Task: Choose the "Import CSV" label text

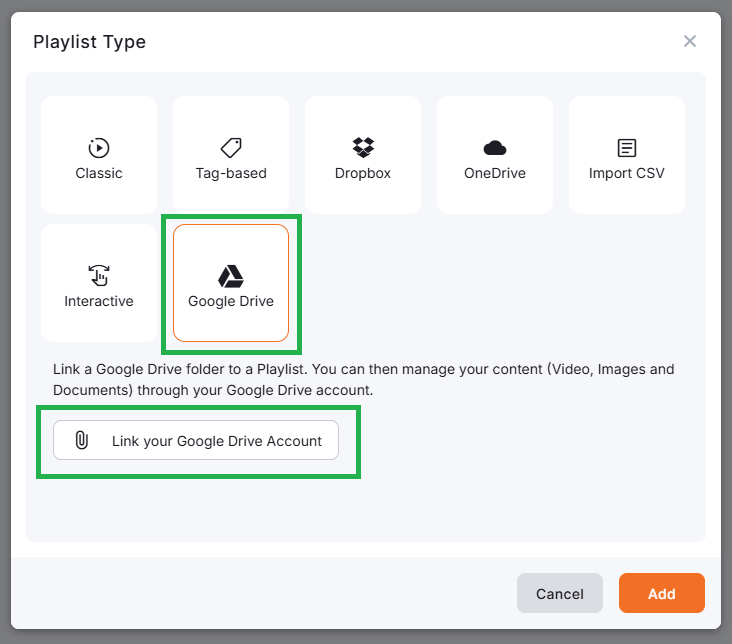Action: point(627,173)
